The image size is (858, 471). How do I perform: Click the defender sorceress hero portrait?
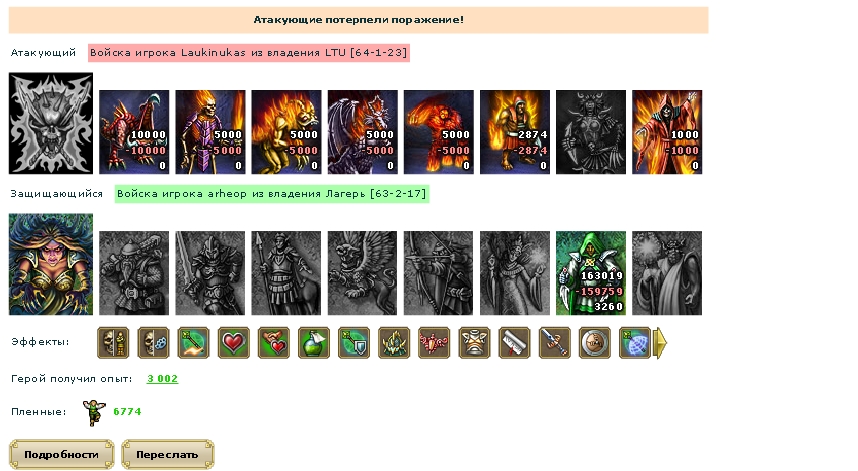pos(51,264)
